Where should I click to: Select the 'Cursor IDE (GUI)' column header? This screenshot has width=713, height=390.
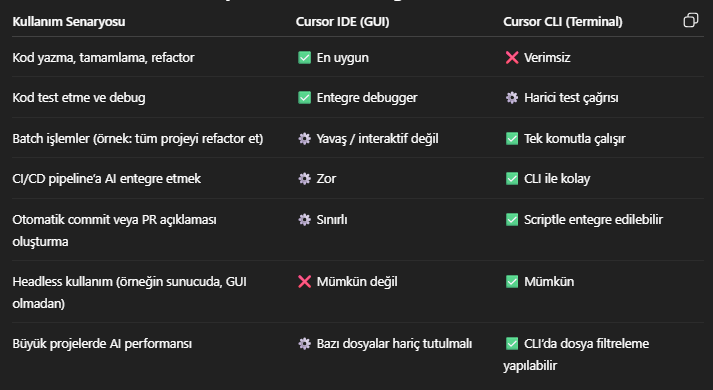point(342,21)
